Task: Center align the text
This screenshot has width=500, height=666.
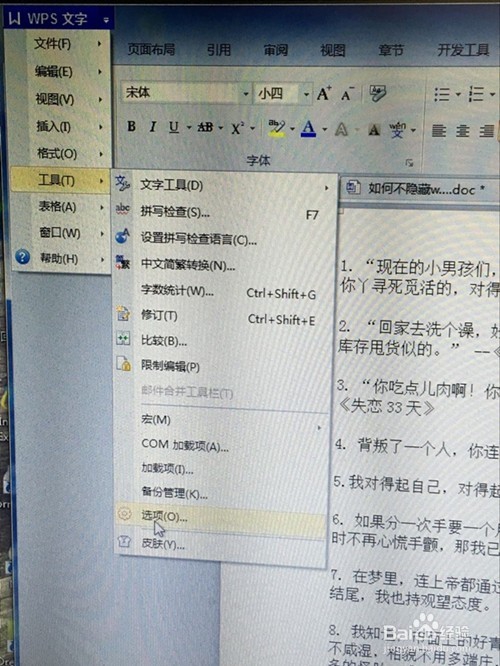Action: coord(463,131)
